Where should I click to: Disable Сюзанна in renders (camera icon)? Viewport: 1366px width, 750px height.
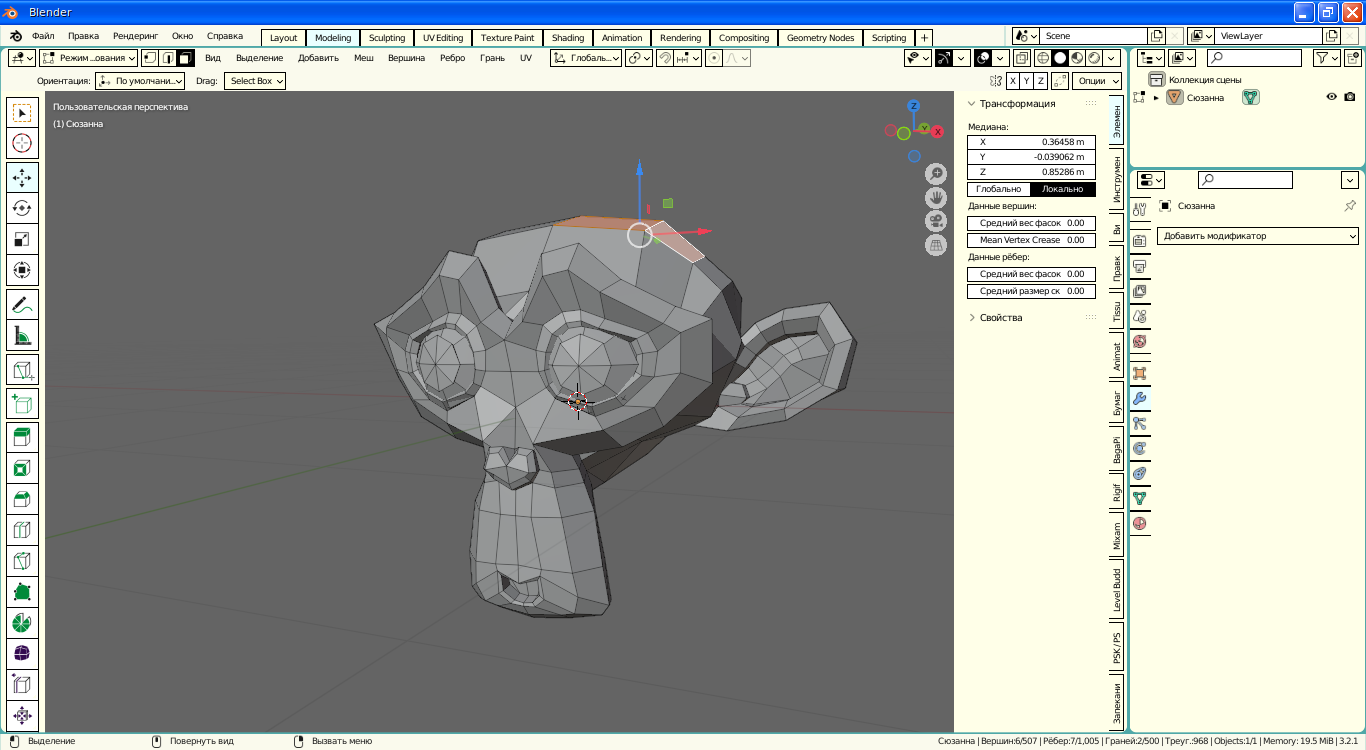click(1350, 97)
